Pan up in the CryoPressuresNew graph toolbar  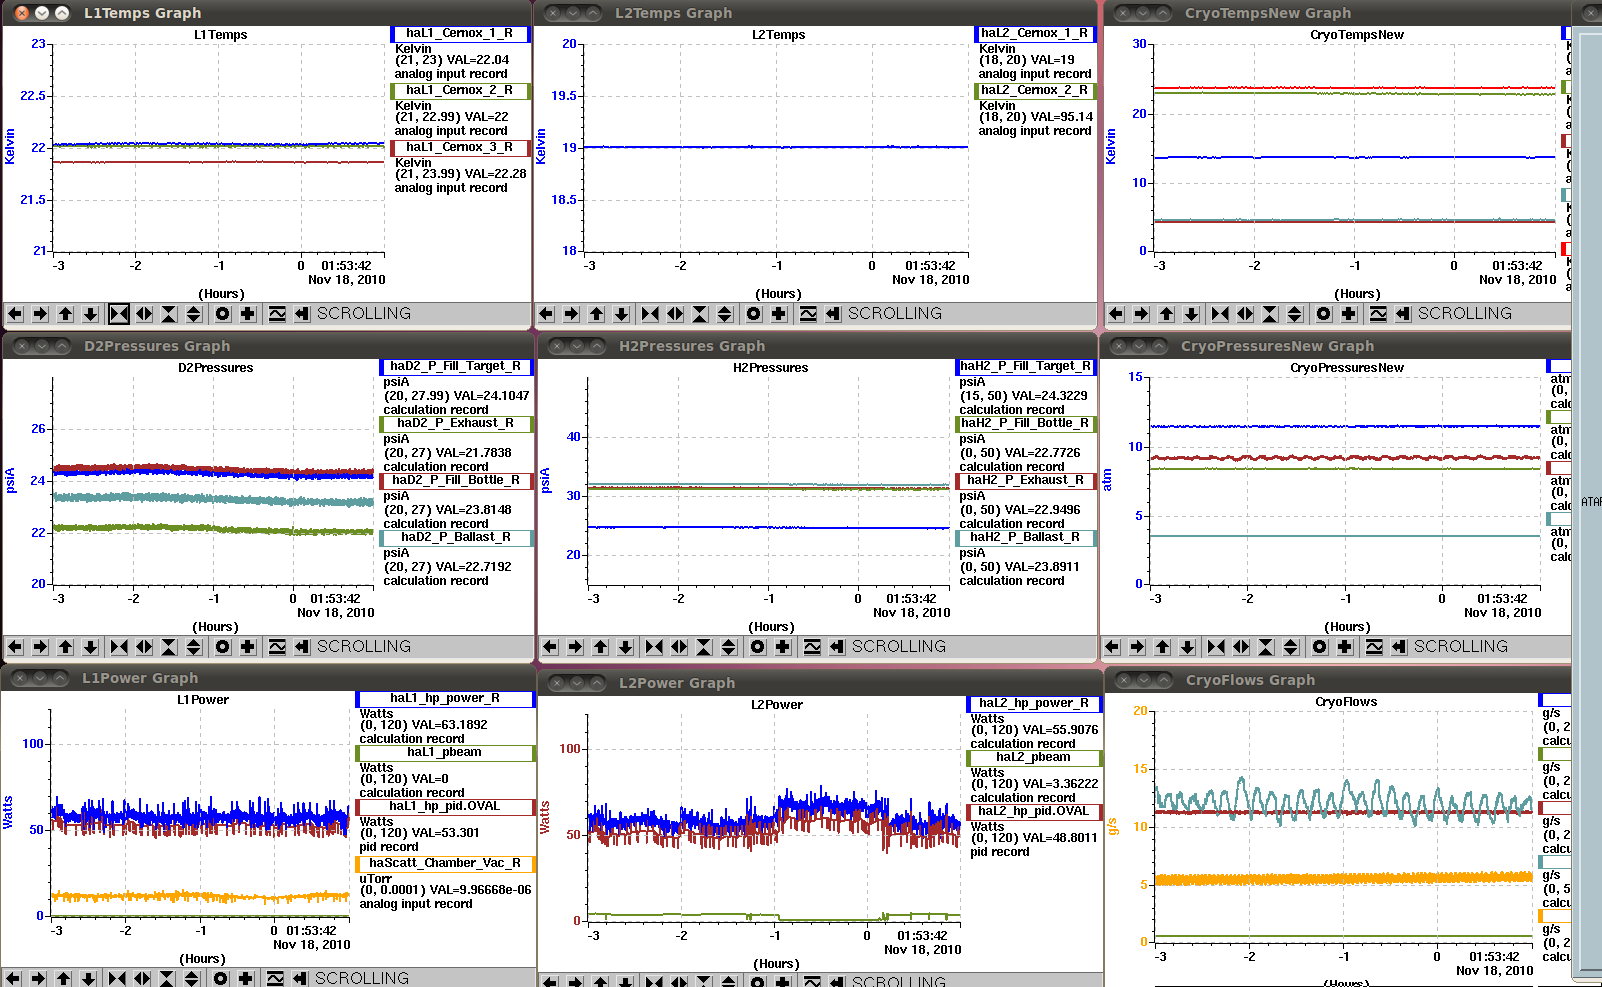(1162, 647)
